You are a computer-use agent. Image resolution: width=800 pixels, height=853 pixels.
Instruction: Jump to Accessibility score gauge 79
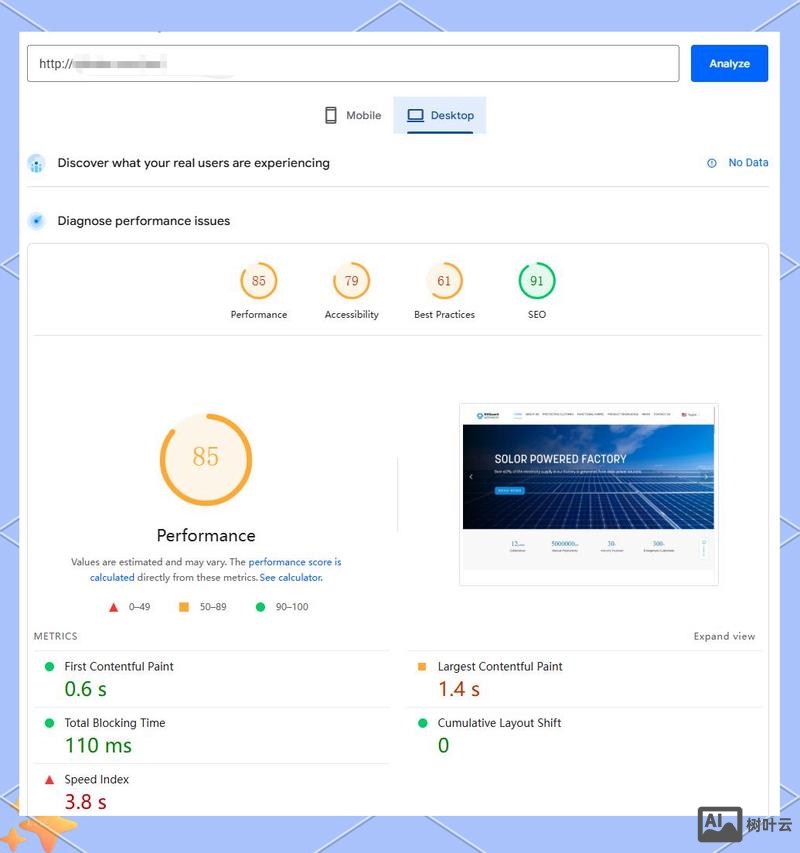click(352, 281)
